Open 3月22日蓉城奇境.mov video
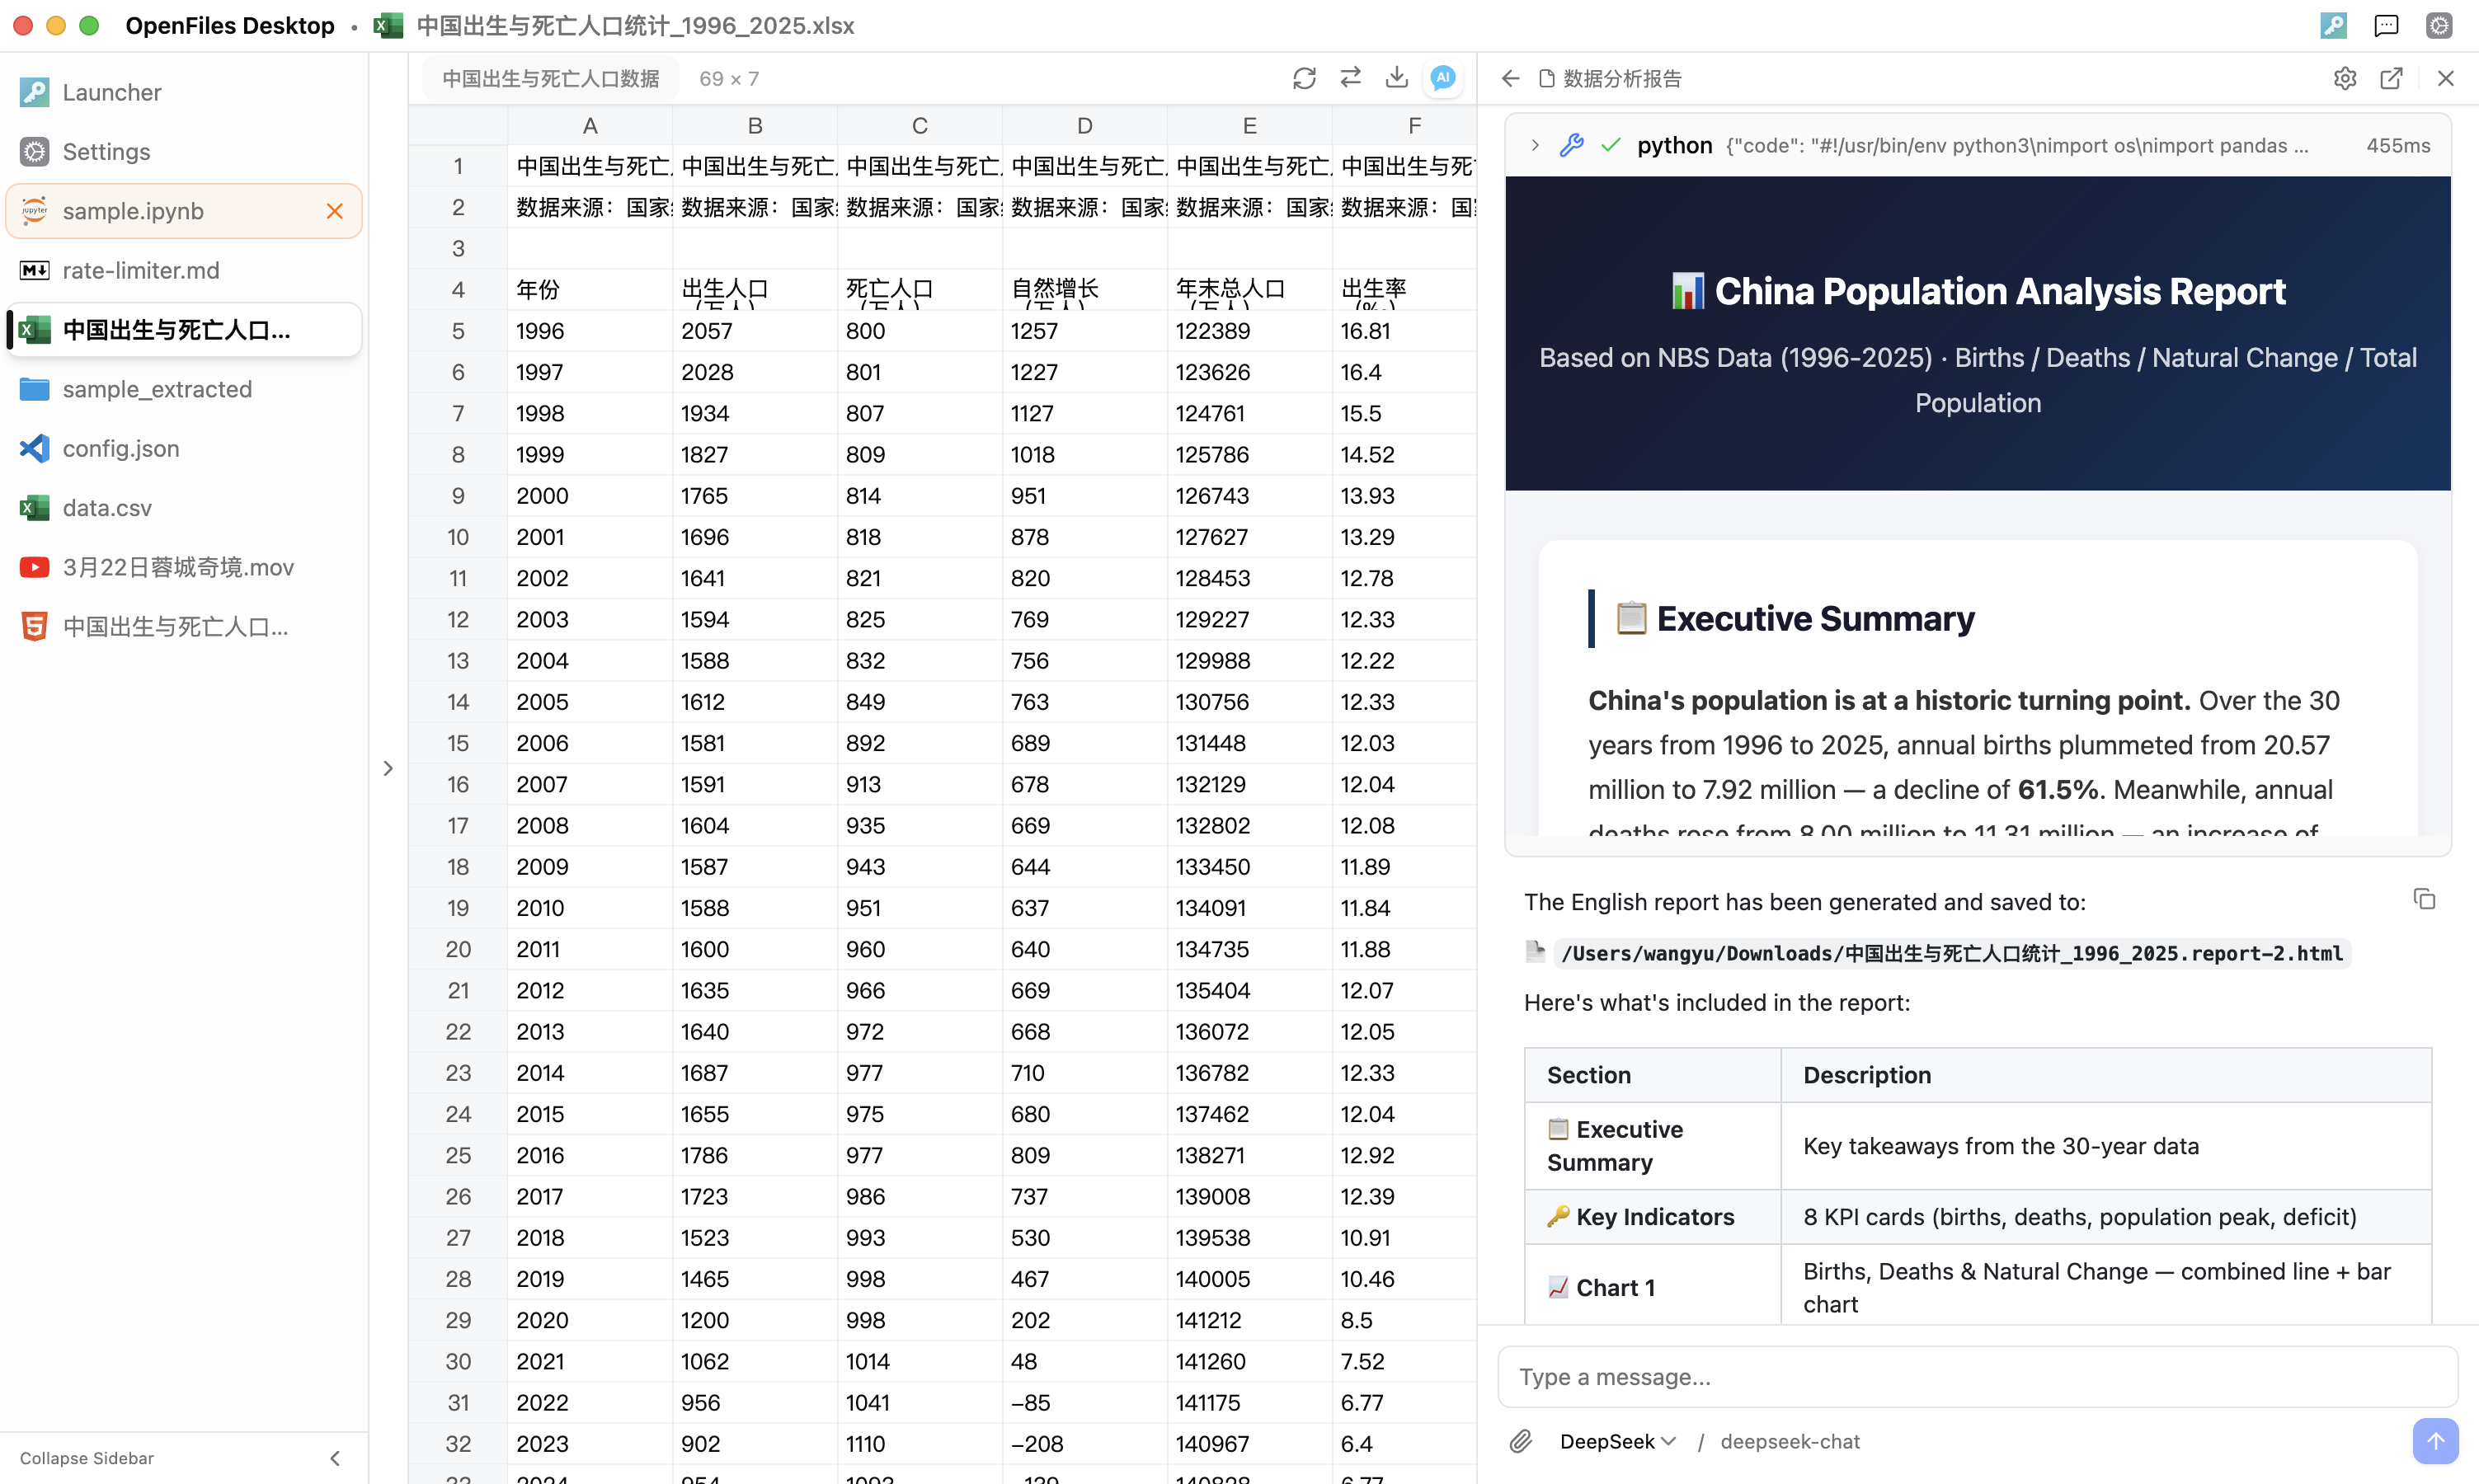Screen dimensions: 2479x1484 click(184, 567)
